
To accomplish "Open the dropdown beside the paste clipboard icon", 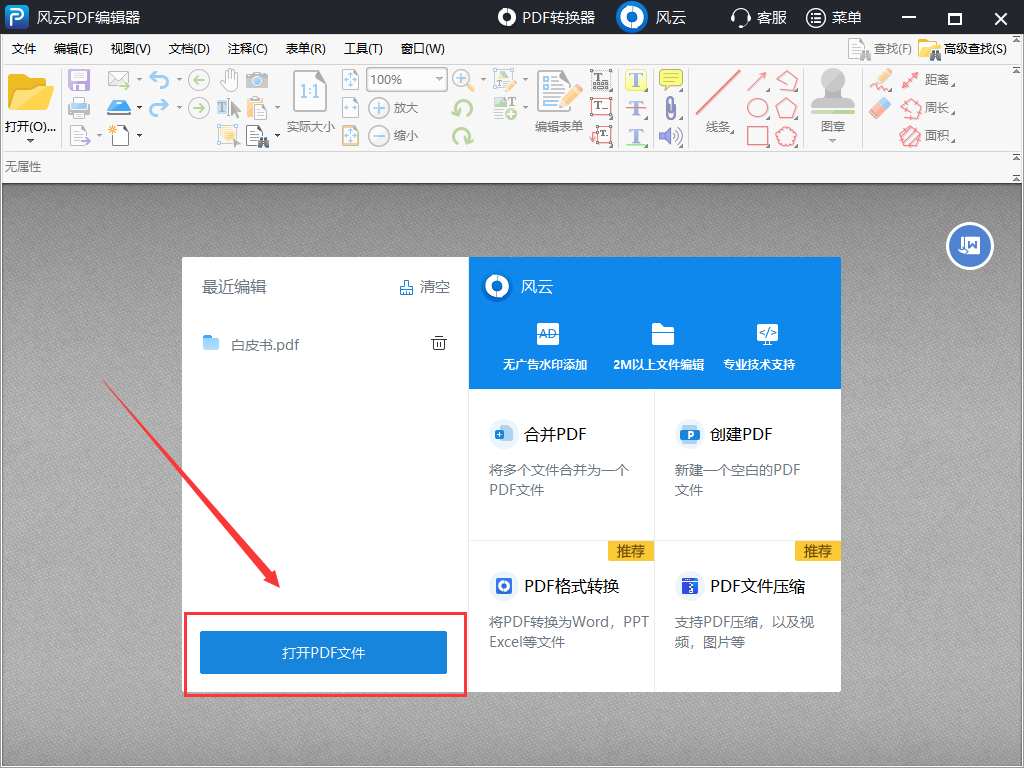I will 278,108.
